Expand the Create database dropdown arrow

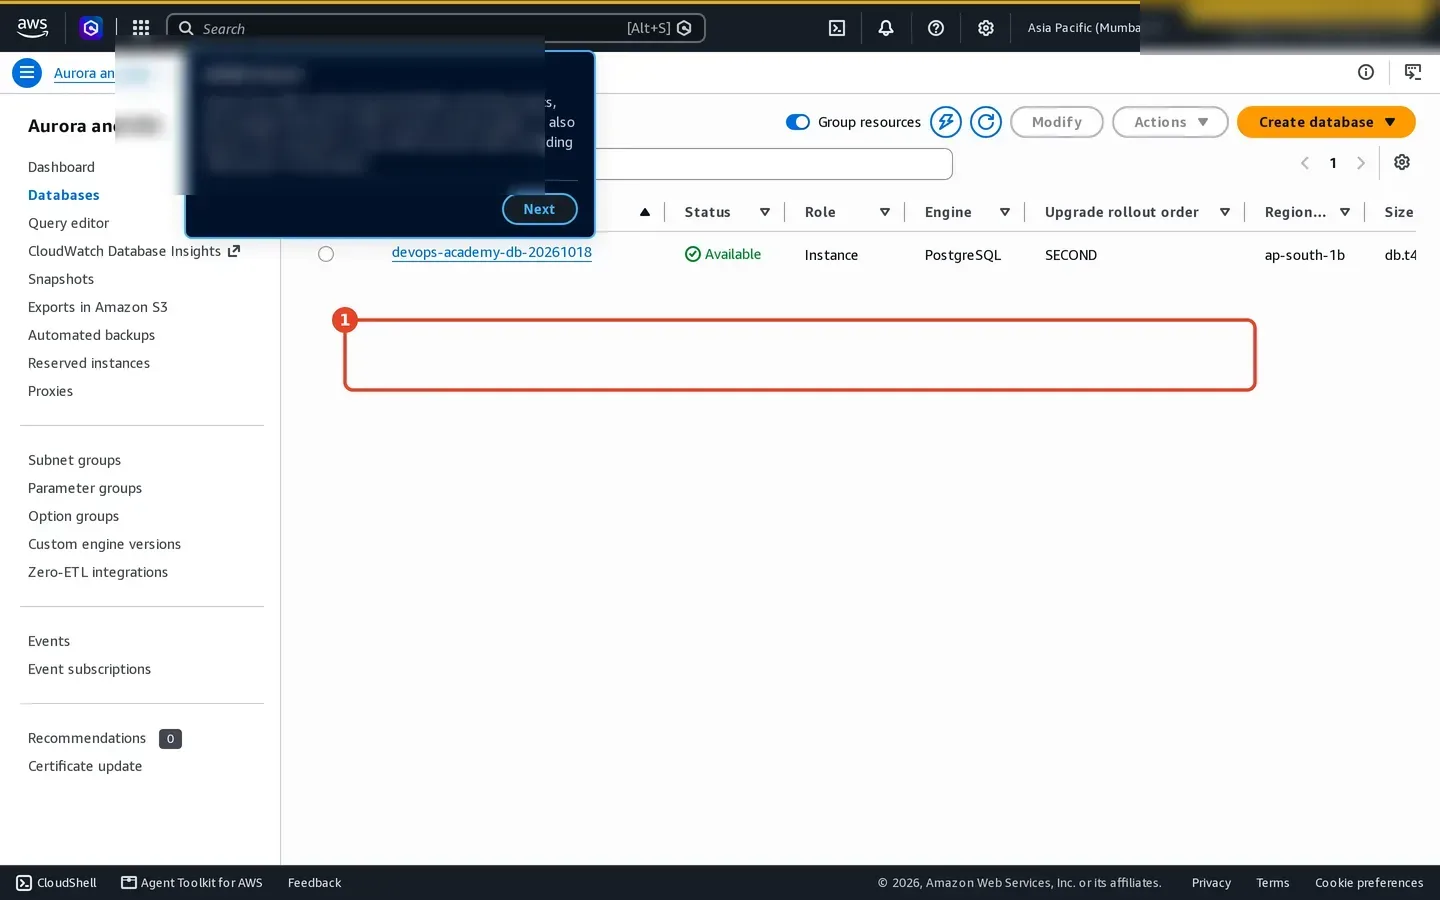tap(1390, 122)
